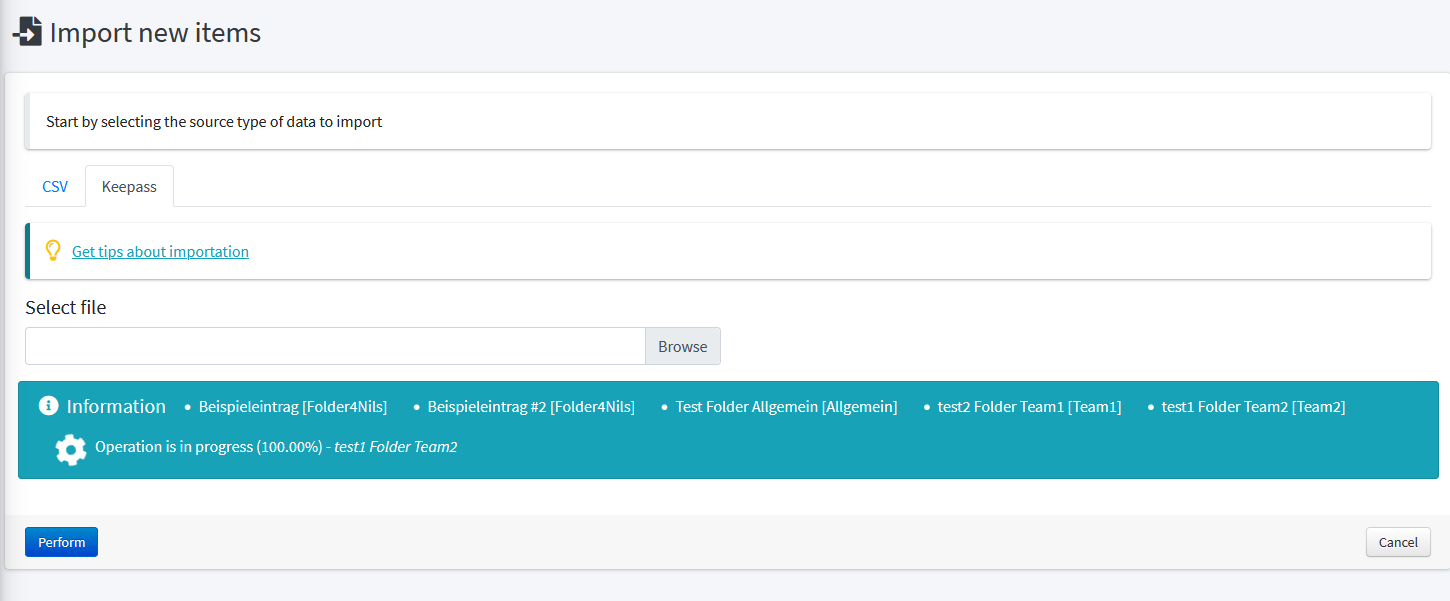Open the Get tips about importation link
1450x601 pixels.
coord(159,251)
